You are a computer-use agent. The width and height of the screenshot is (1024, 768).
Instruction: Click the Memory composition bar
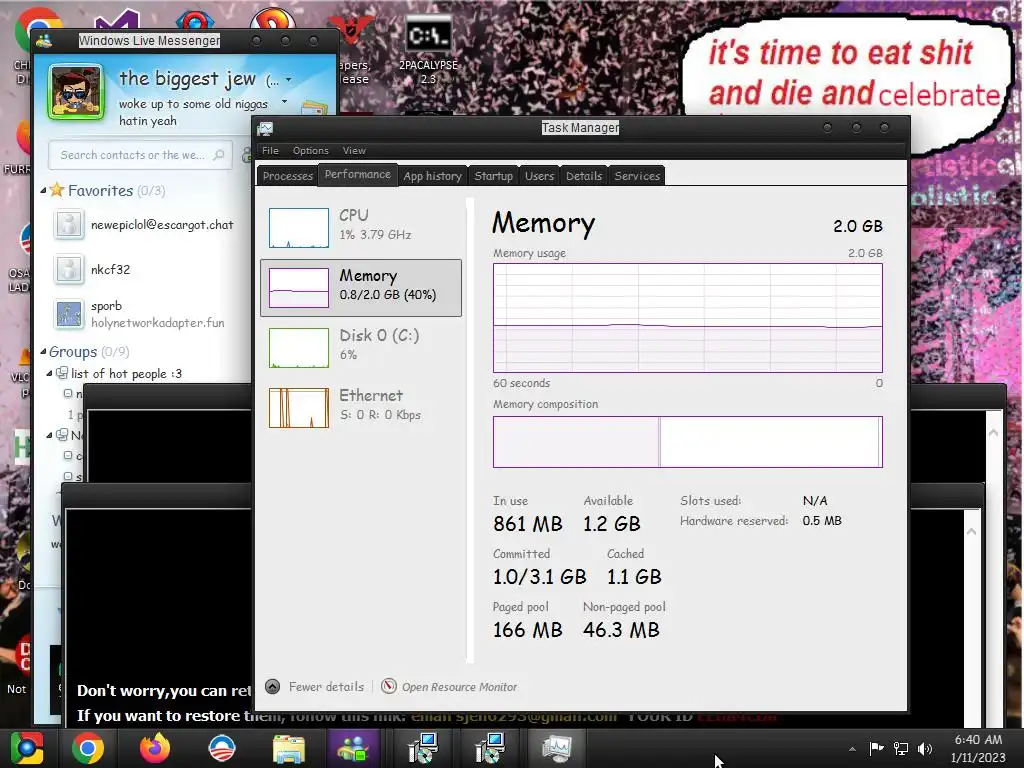688,441
